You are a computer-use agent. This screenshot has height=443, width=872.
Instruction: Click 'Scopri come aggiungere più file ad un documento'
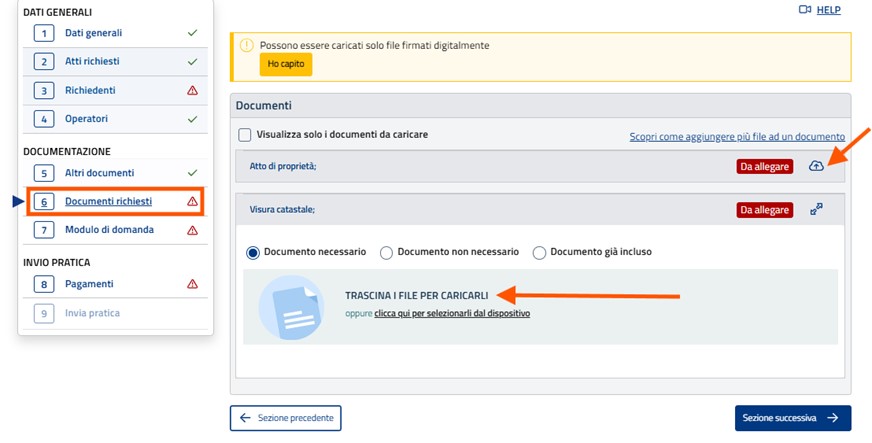click(x=737, y=136)
